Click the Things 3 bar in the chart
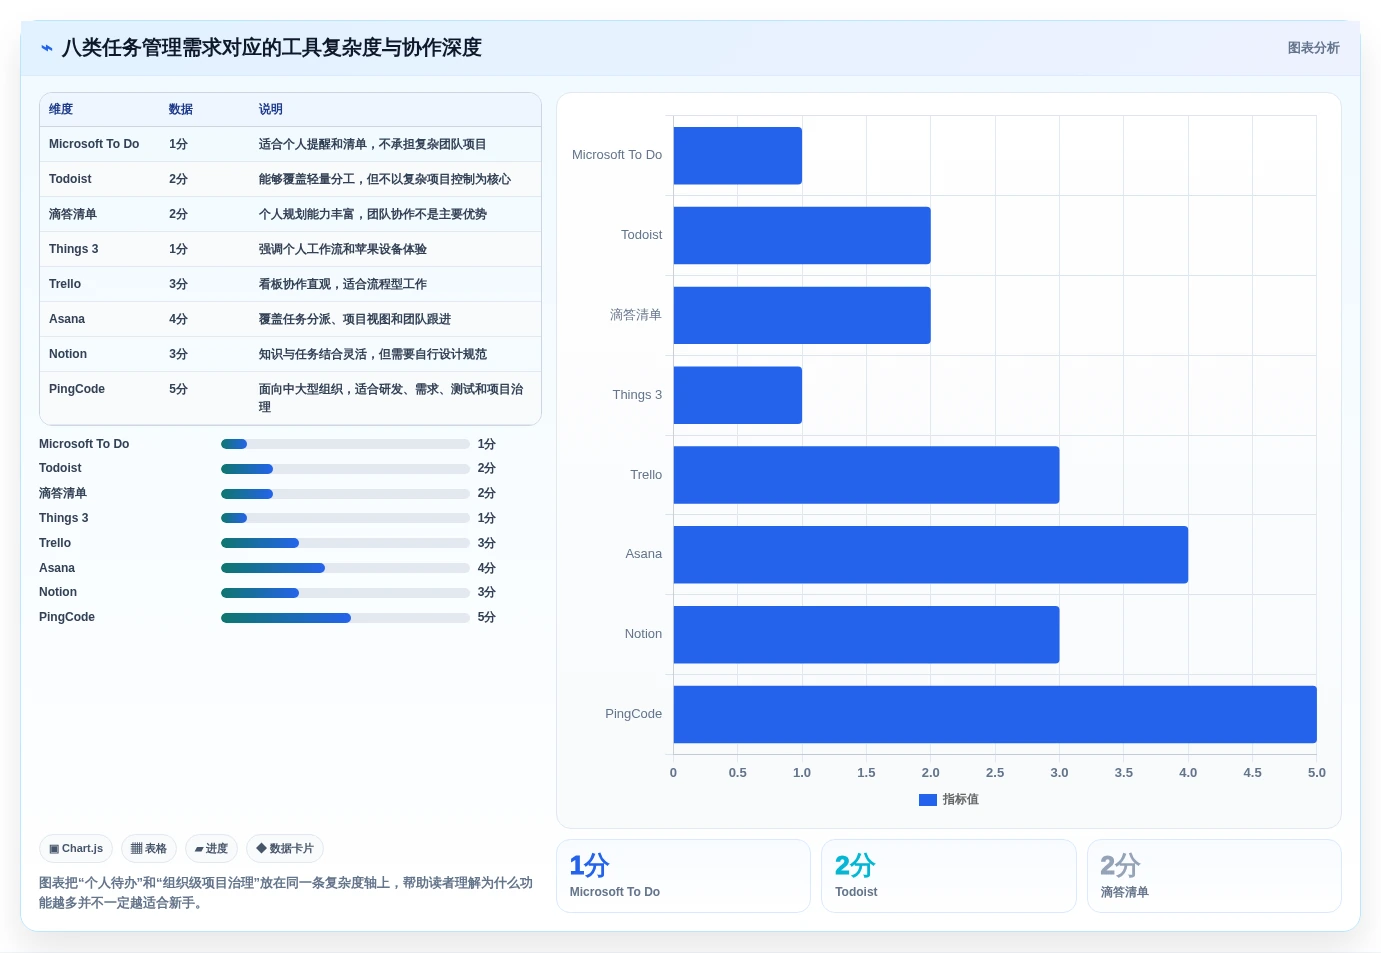The image size is (1381, 953). pos(738,395)
